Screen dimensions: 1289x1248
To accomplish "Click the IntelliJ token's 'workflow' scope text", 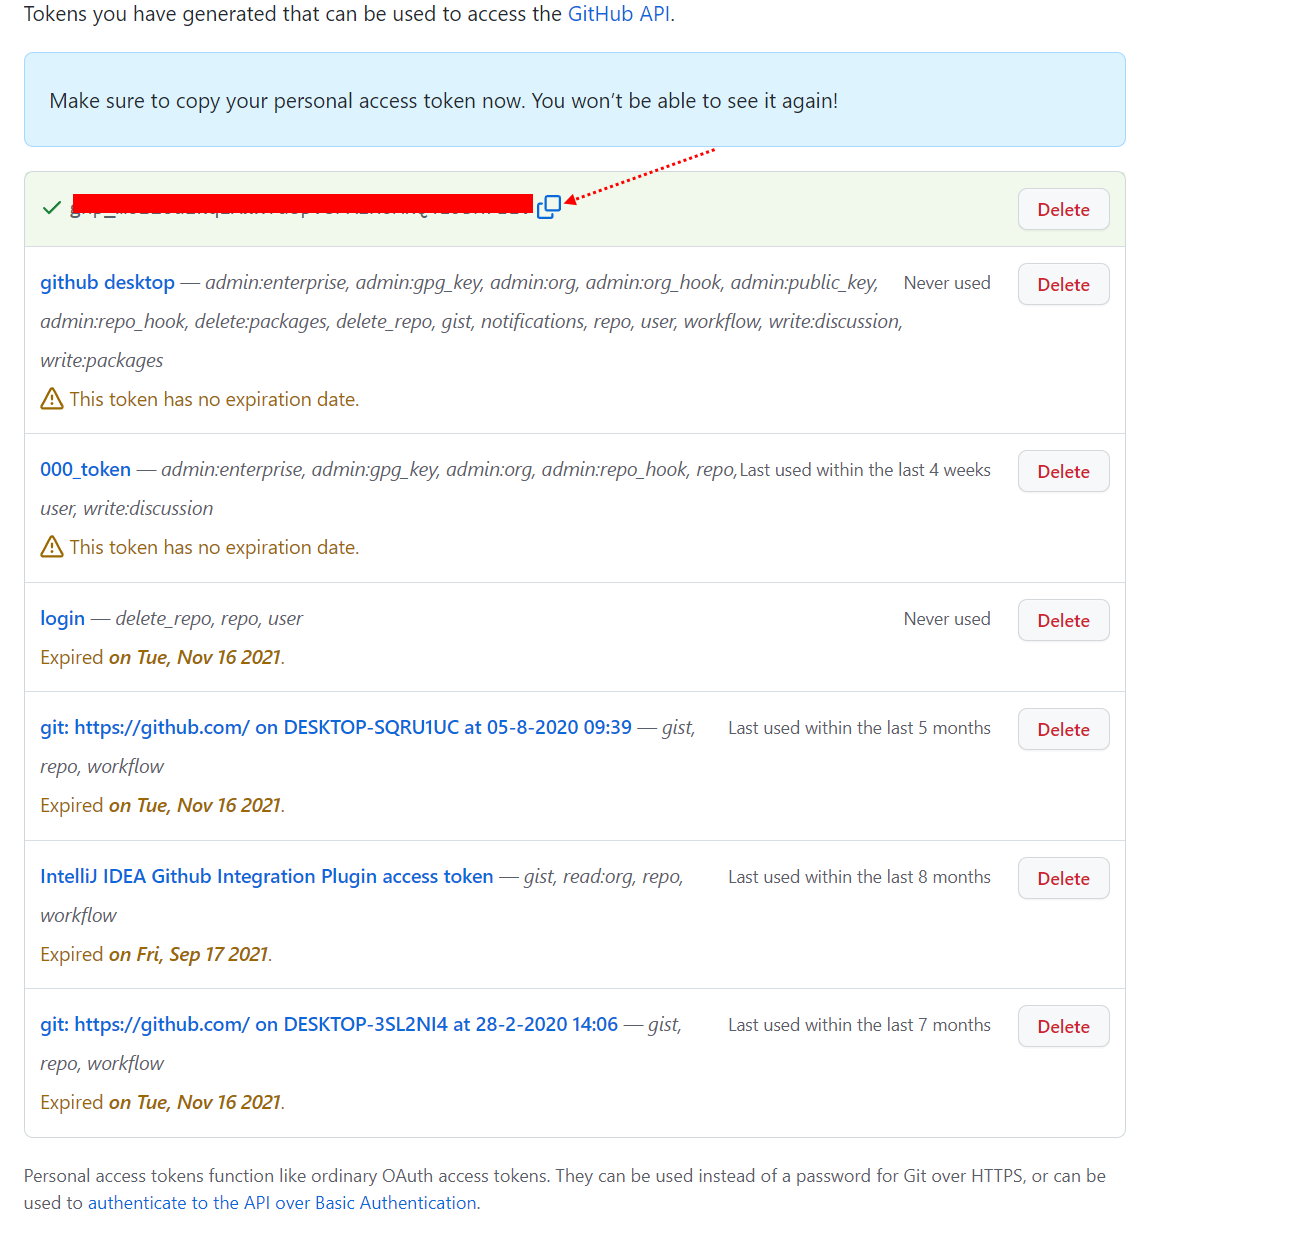I will (x=78, y=915).
